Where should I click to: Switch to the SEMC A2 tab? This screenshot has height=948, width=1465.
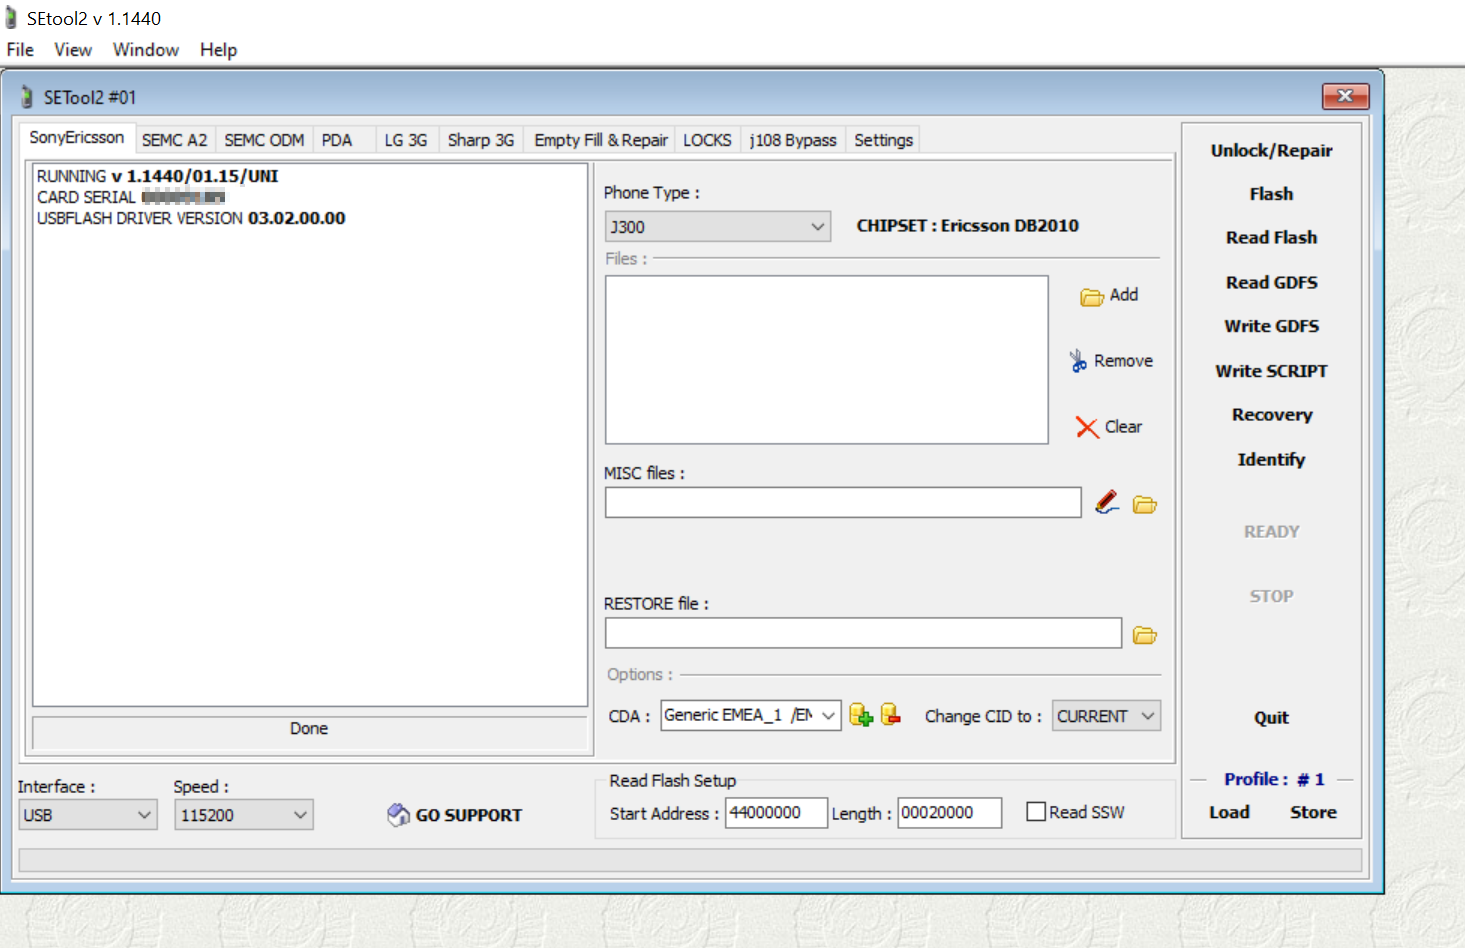(174, 140)
